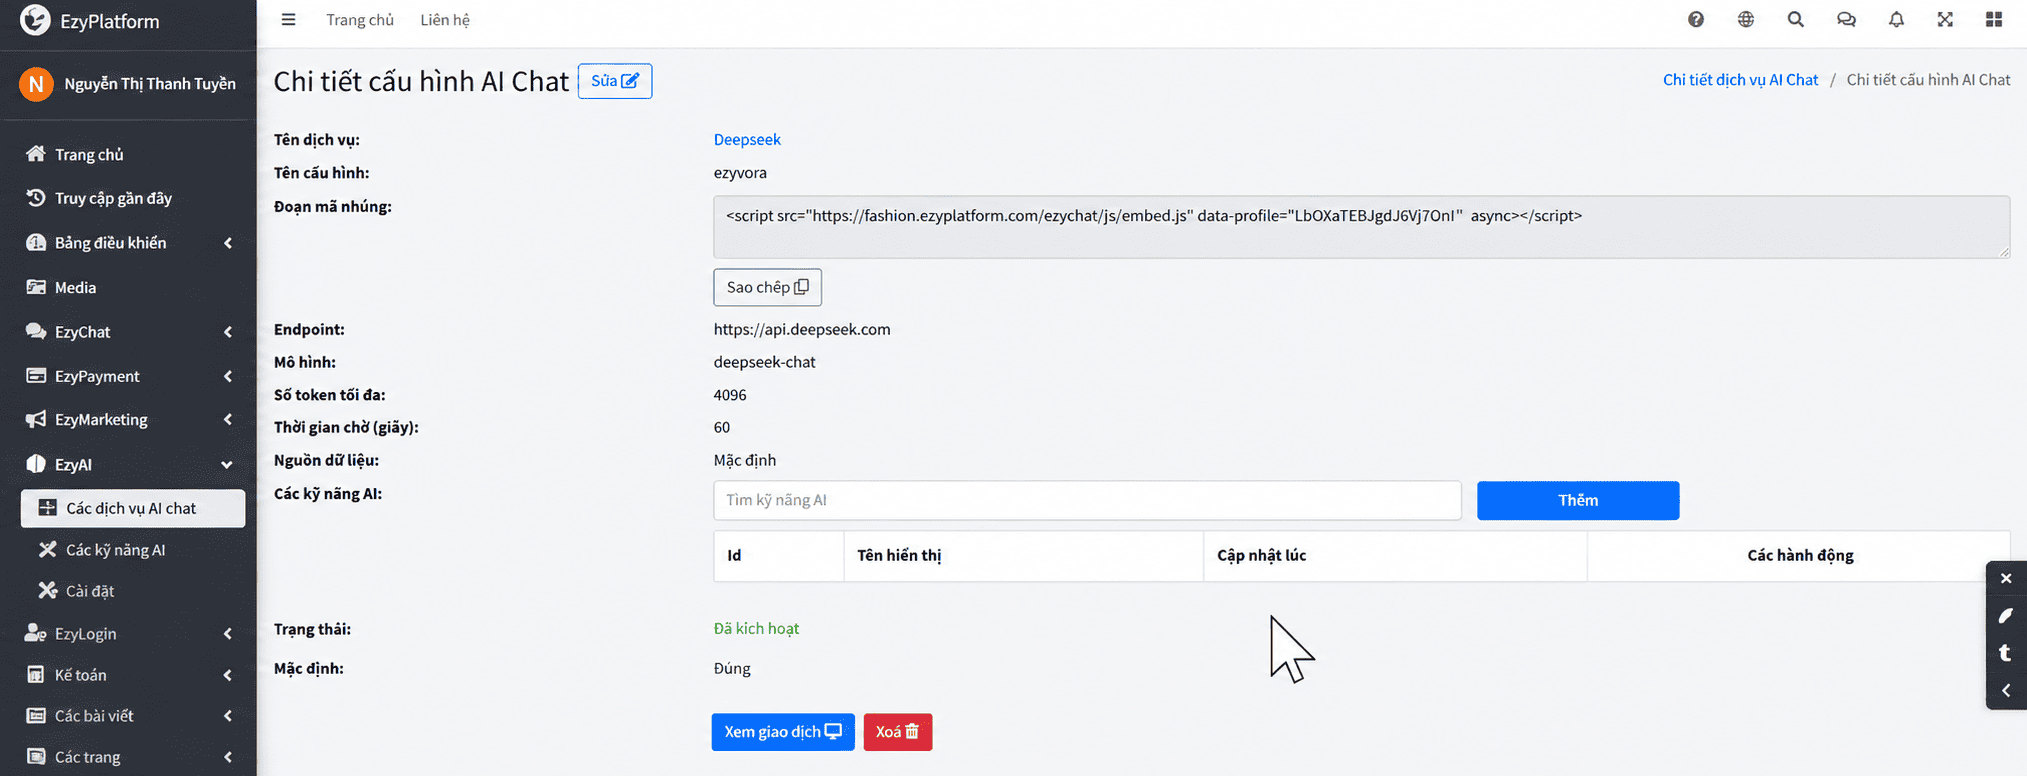The image size is (2027, 776).
Task: Click the model value deepseek-chat
Action: point(764,362)
